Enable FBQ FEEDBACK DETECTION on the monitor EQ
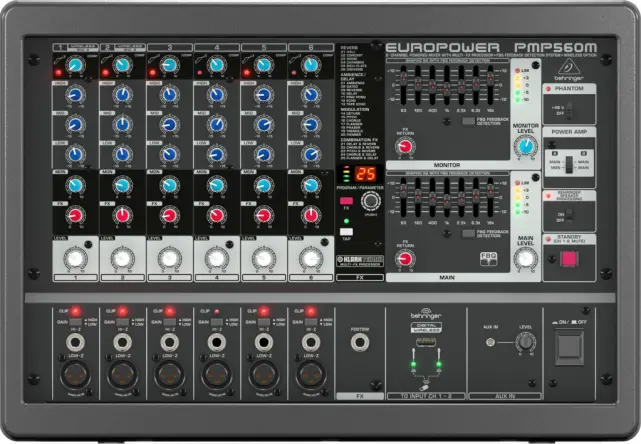The height and width of the screenshot is (444, 641). point(468,121)
